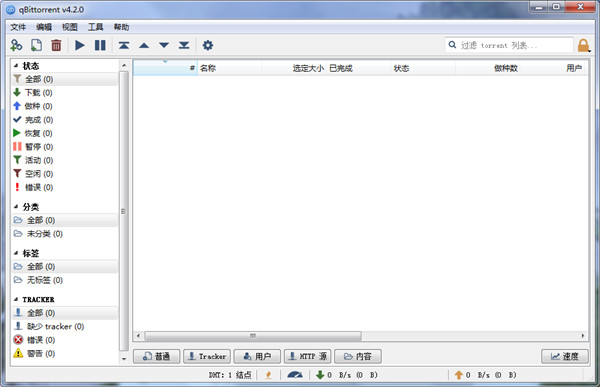The width and height of the screenshot is (600, 387).
Task: Open the 普通 details tab
Action: coord(157,356)
